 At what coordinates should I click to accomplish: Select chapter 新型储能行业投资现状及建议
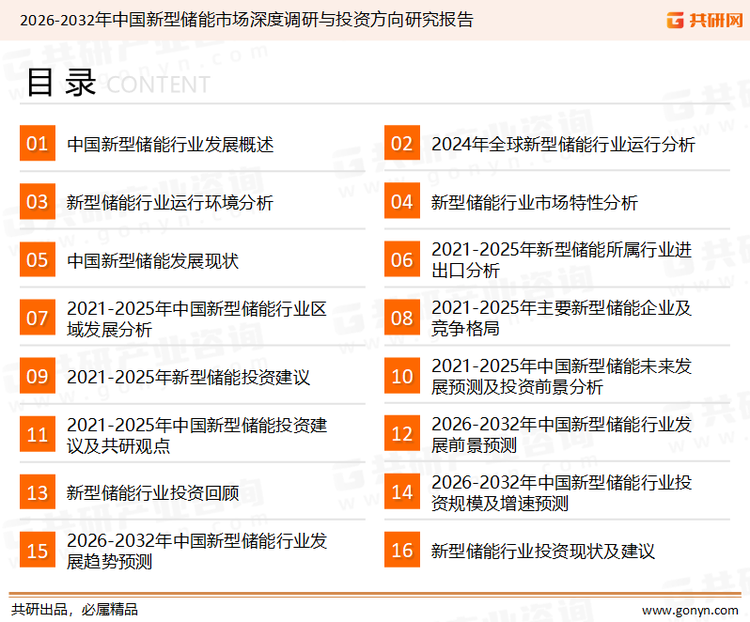pos(543,551)
